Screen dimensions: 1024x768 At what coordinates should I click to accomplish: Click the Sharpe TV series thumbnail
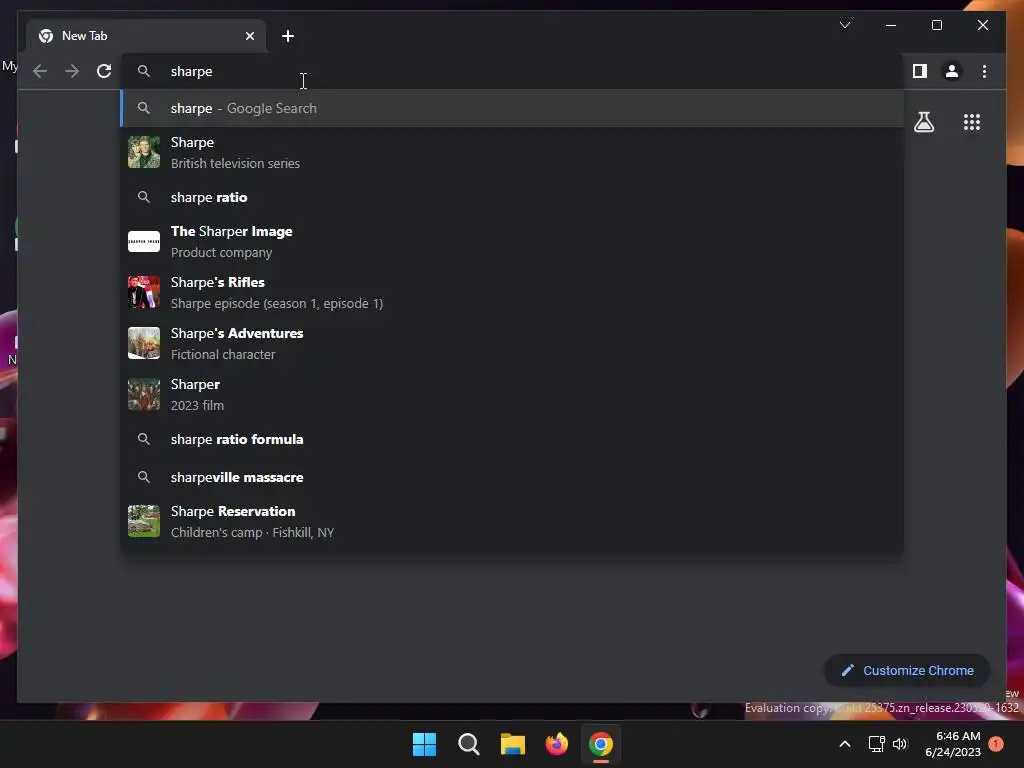(144, 152)
